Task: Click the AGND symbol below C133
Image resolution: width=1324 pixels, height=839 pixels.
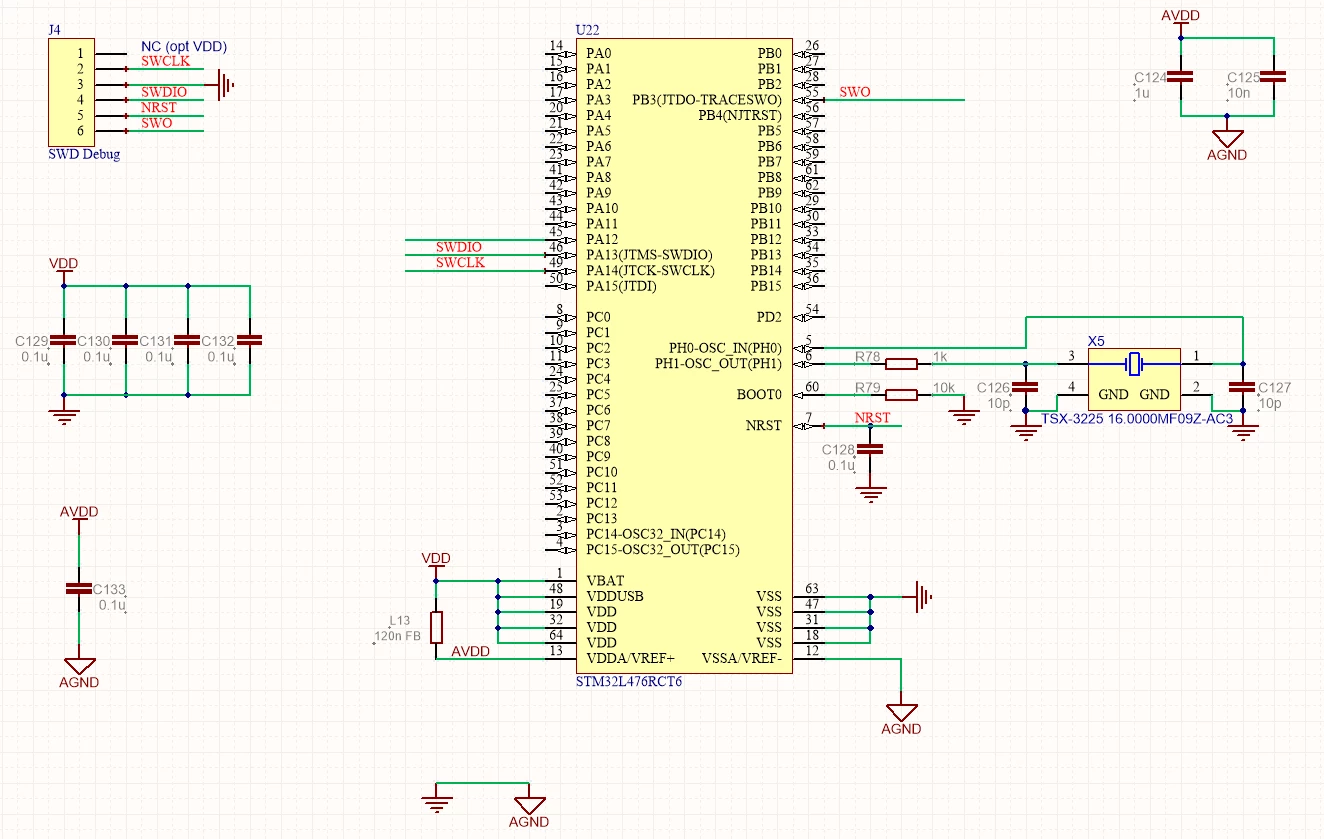Action: pyautogui.click(x=79, y=672)
